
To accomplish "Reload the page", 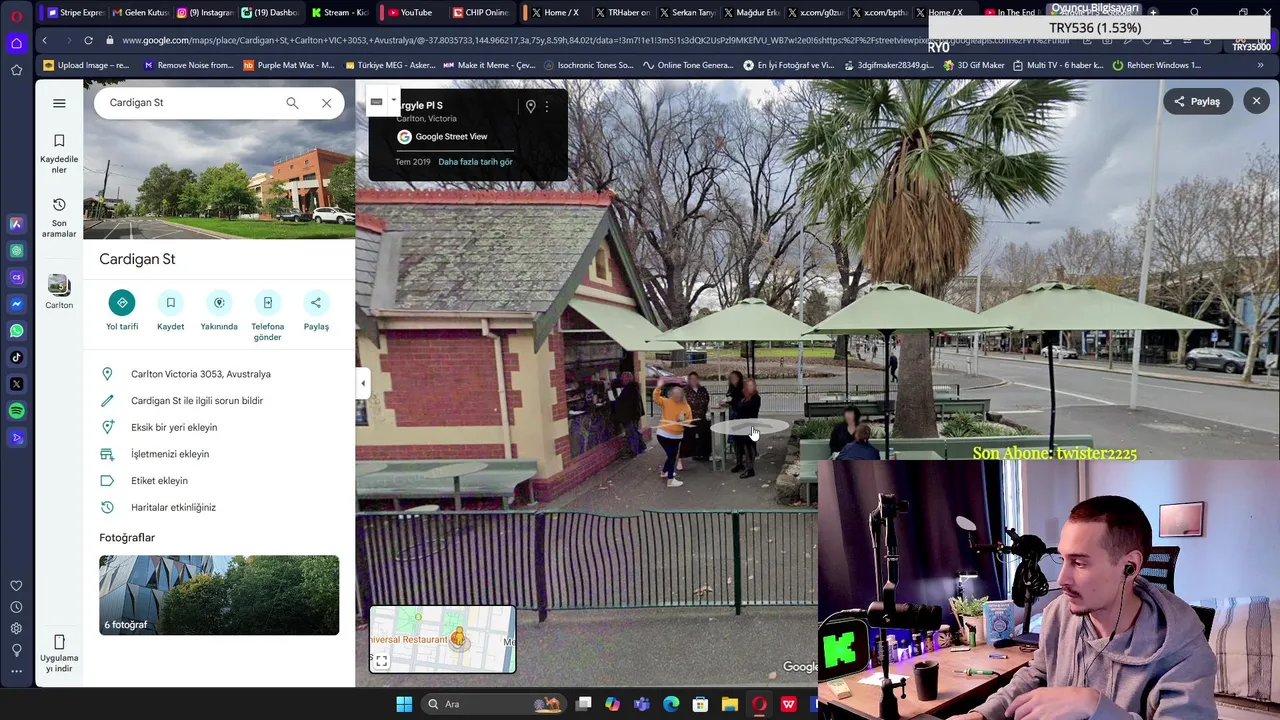I will point(88,40).
